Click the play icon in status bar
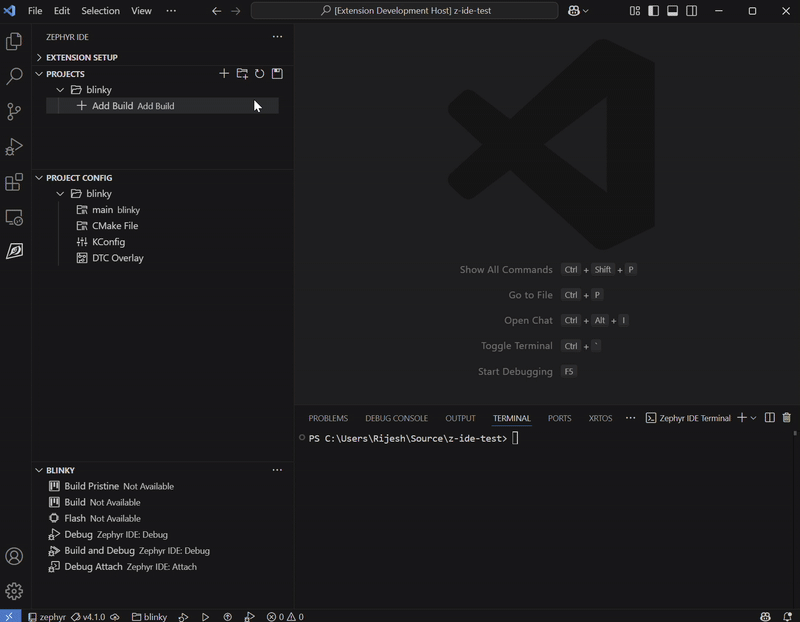The width and height of the screenshot is (800, 622). pos(205,616)
